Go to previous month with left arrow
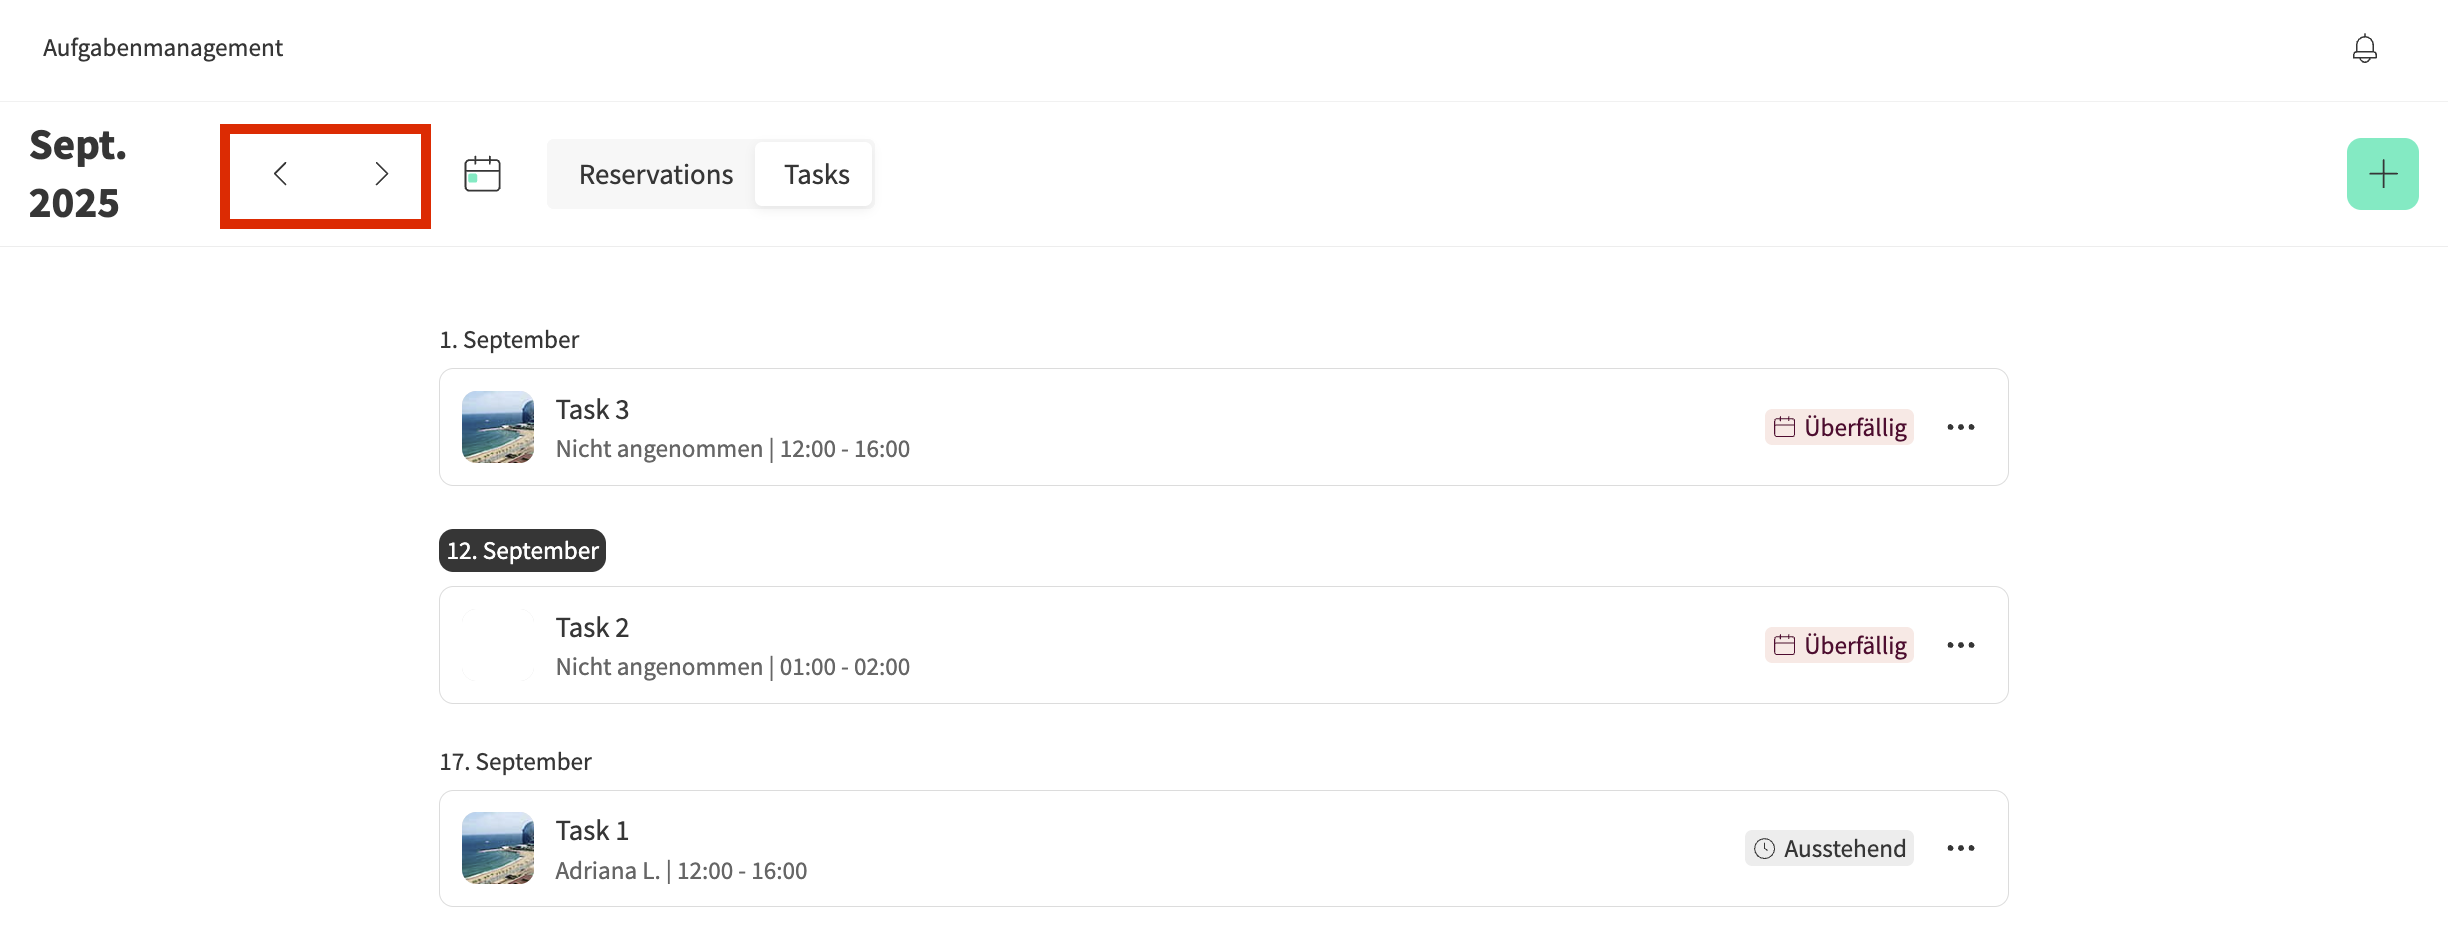The width and height of the screenshot is (2448, 936). click(281, 174)
